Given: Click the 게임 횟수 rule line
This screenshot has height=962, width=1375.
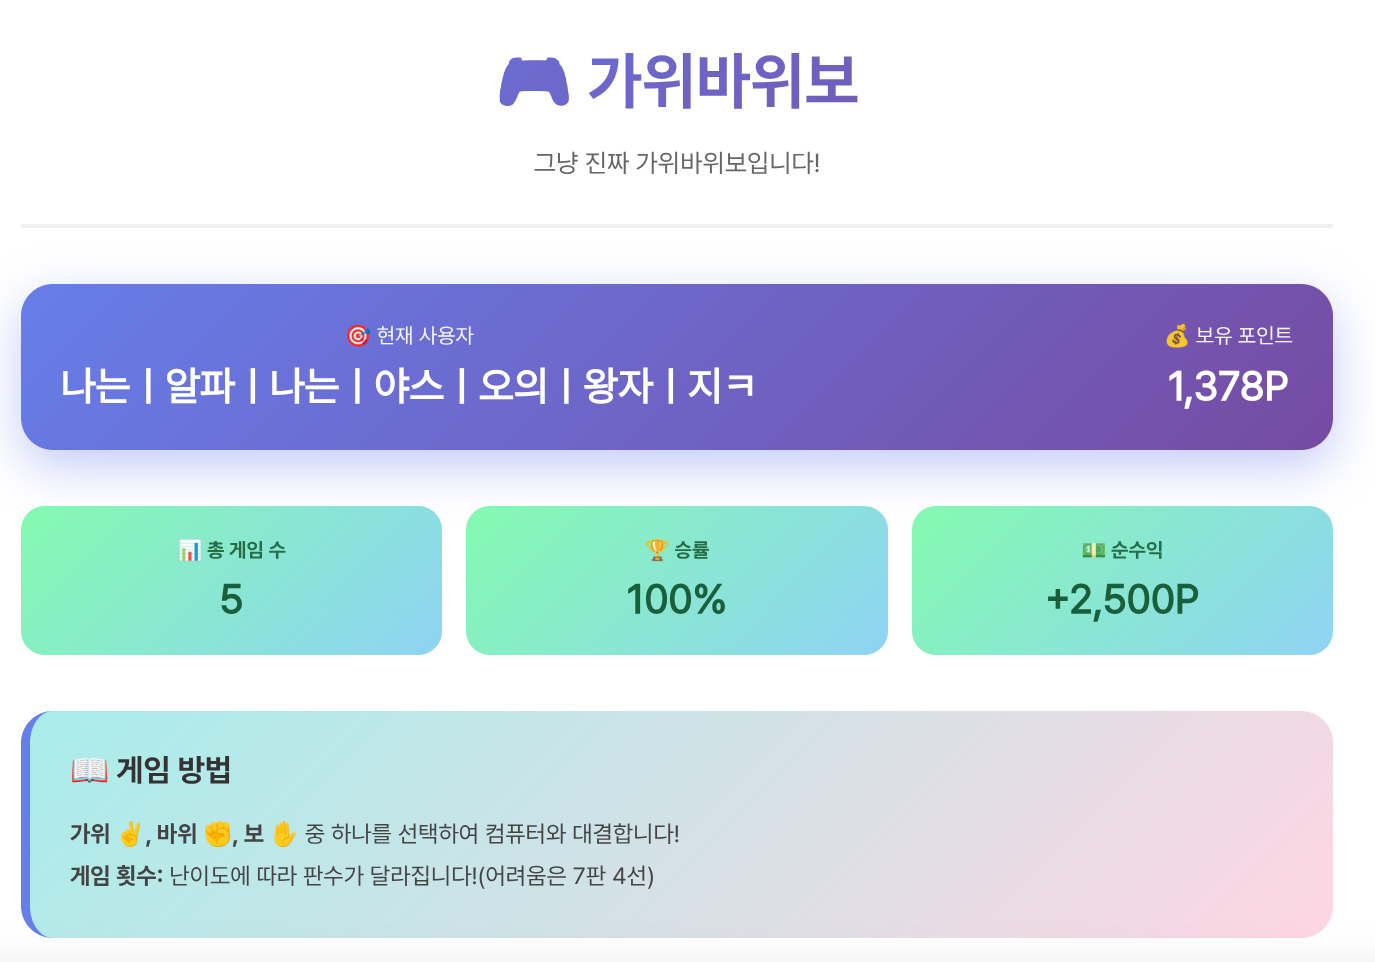Looking at the screenshot, I should pos(362,876).
